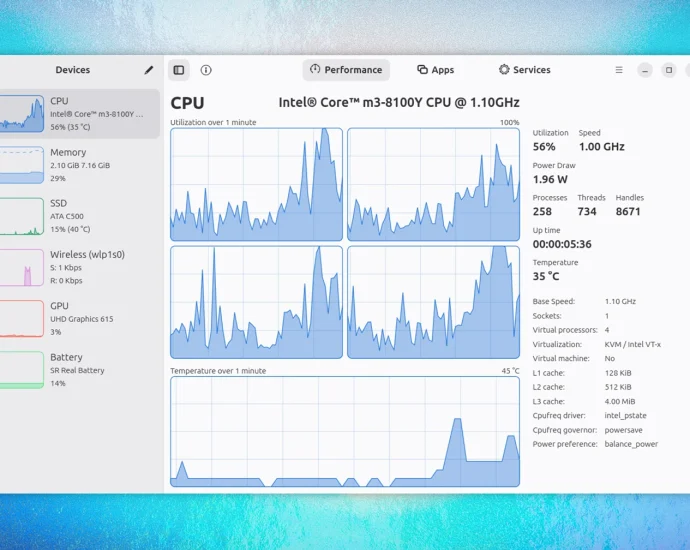Maximize the window

click(x=669, y=70)
